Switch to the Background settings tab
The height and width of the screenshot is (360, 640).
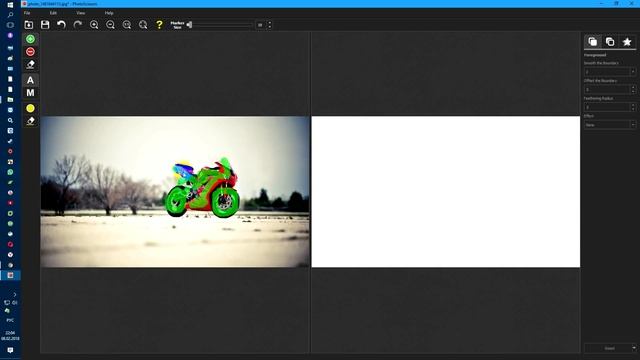610,41
